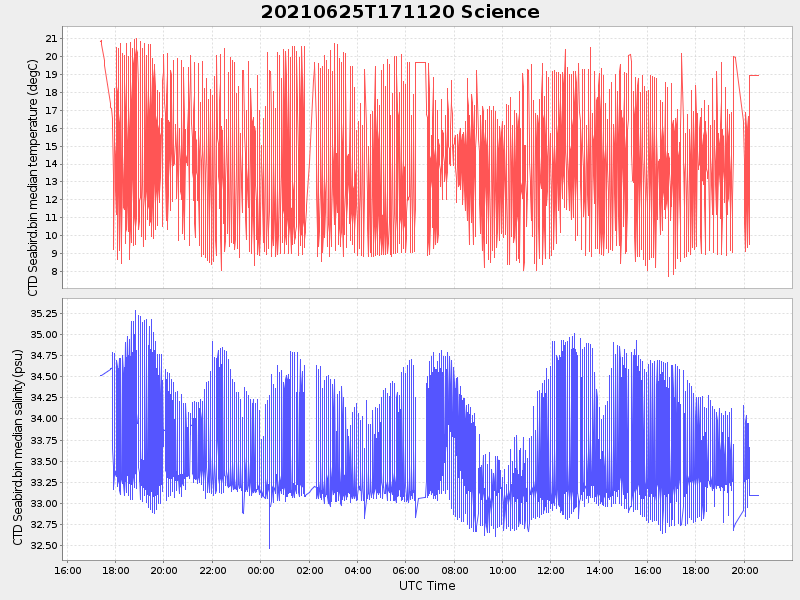
Task: Click the 21 temperature tick label
Action: [x=51, y=39]
